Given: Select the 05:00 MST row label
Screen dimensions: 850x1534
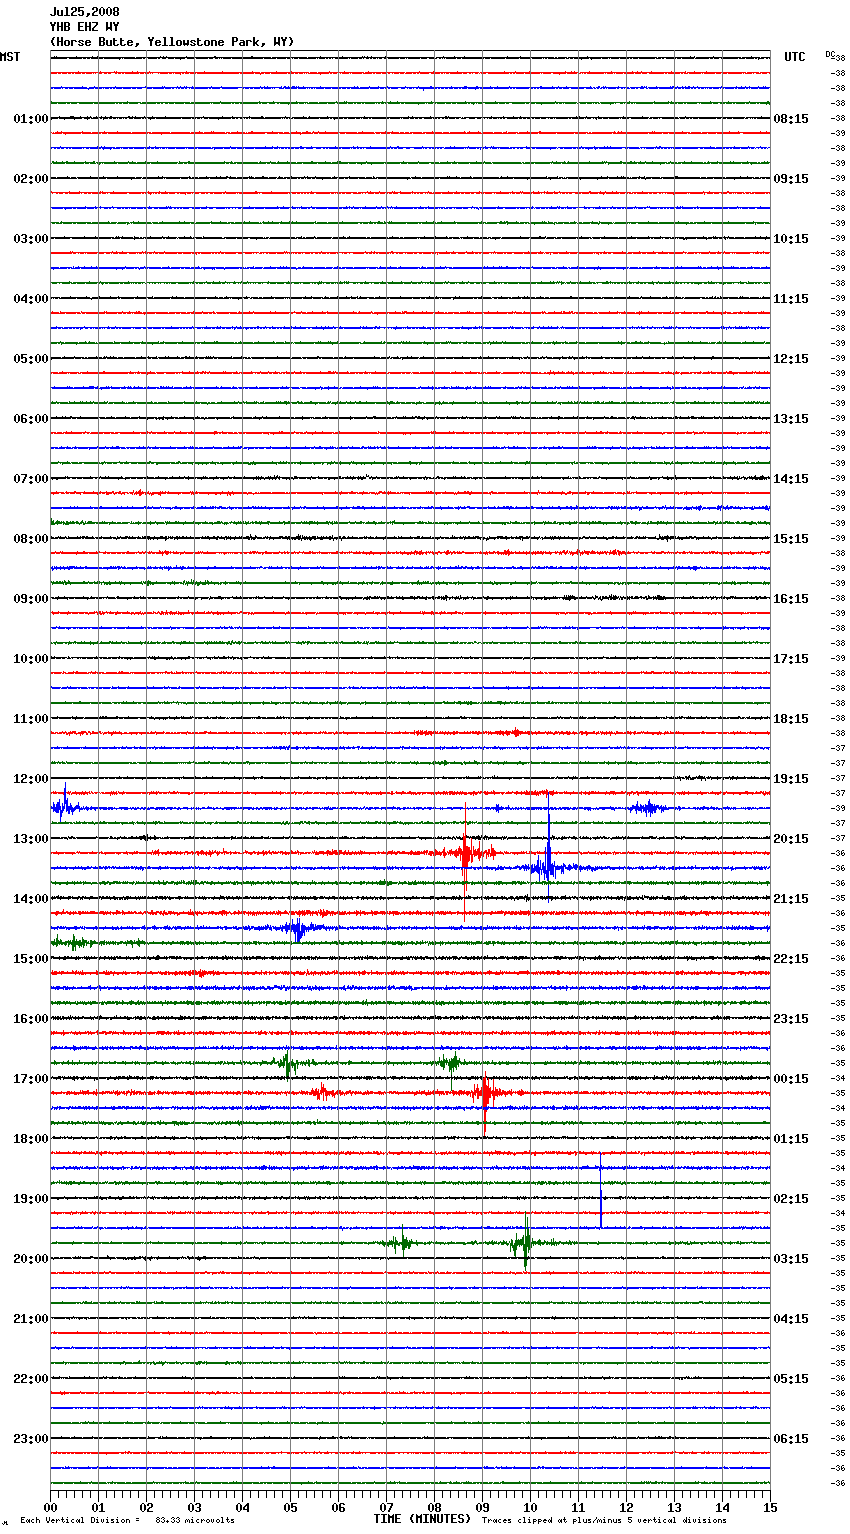Looking at the screenshot, I should [x=31, y=359].
